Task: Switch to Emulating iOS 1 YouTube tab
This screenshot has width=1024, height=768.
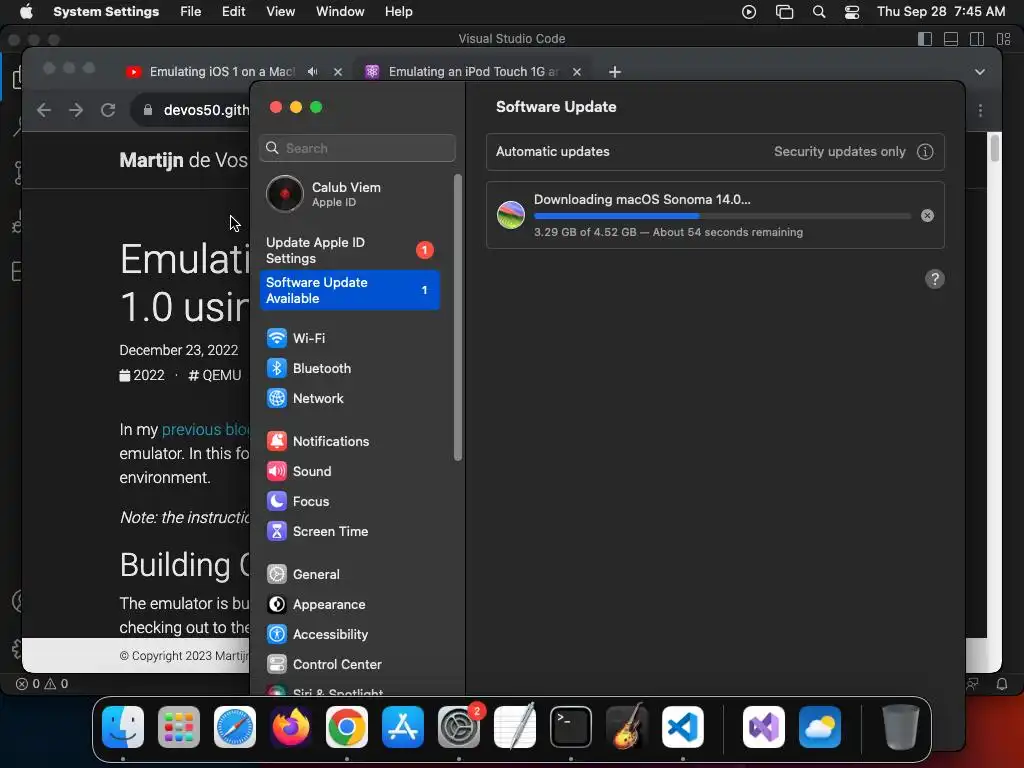Action: point(222,72)
